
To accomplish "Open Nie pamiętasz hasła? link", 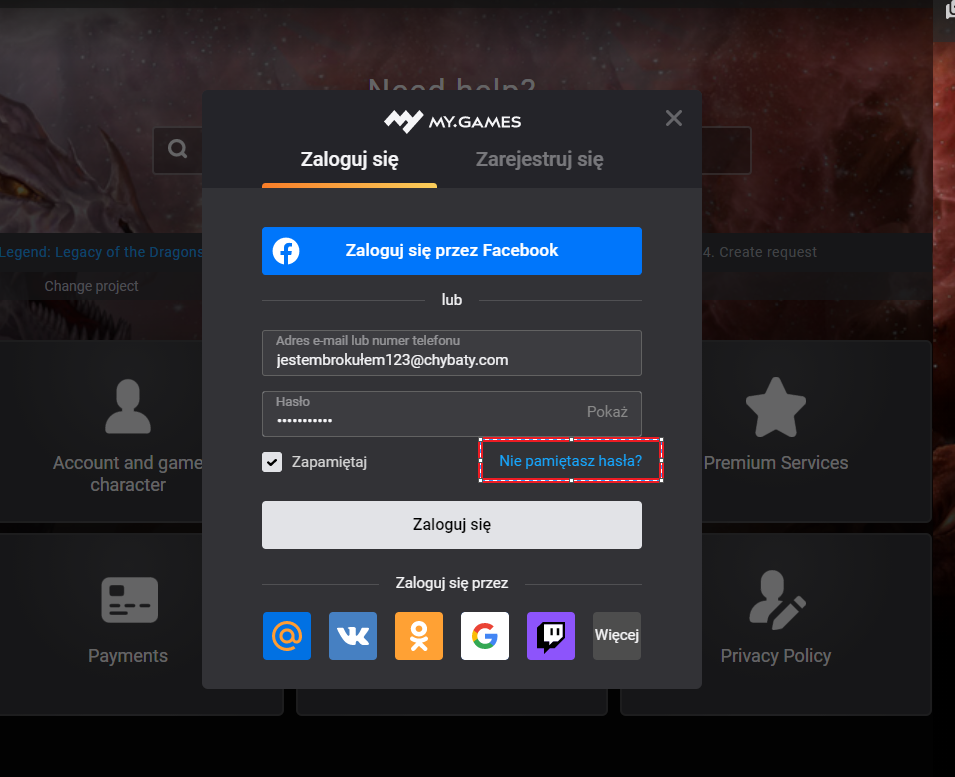I will point(570,461).
